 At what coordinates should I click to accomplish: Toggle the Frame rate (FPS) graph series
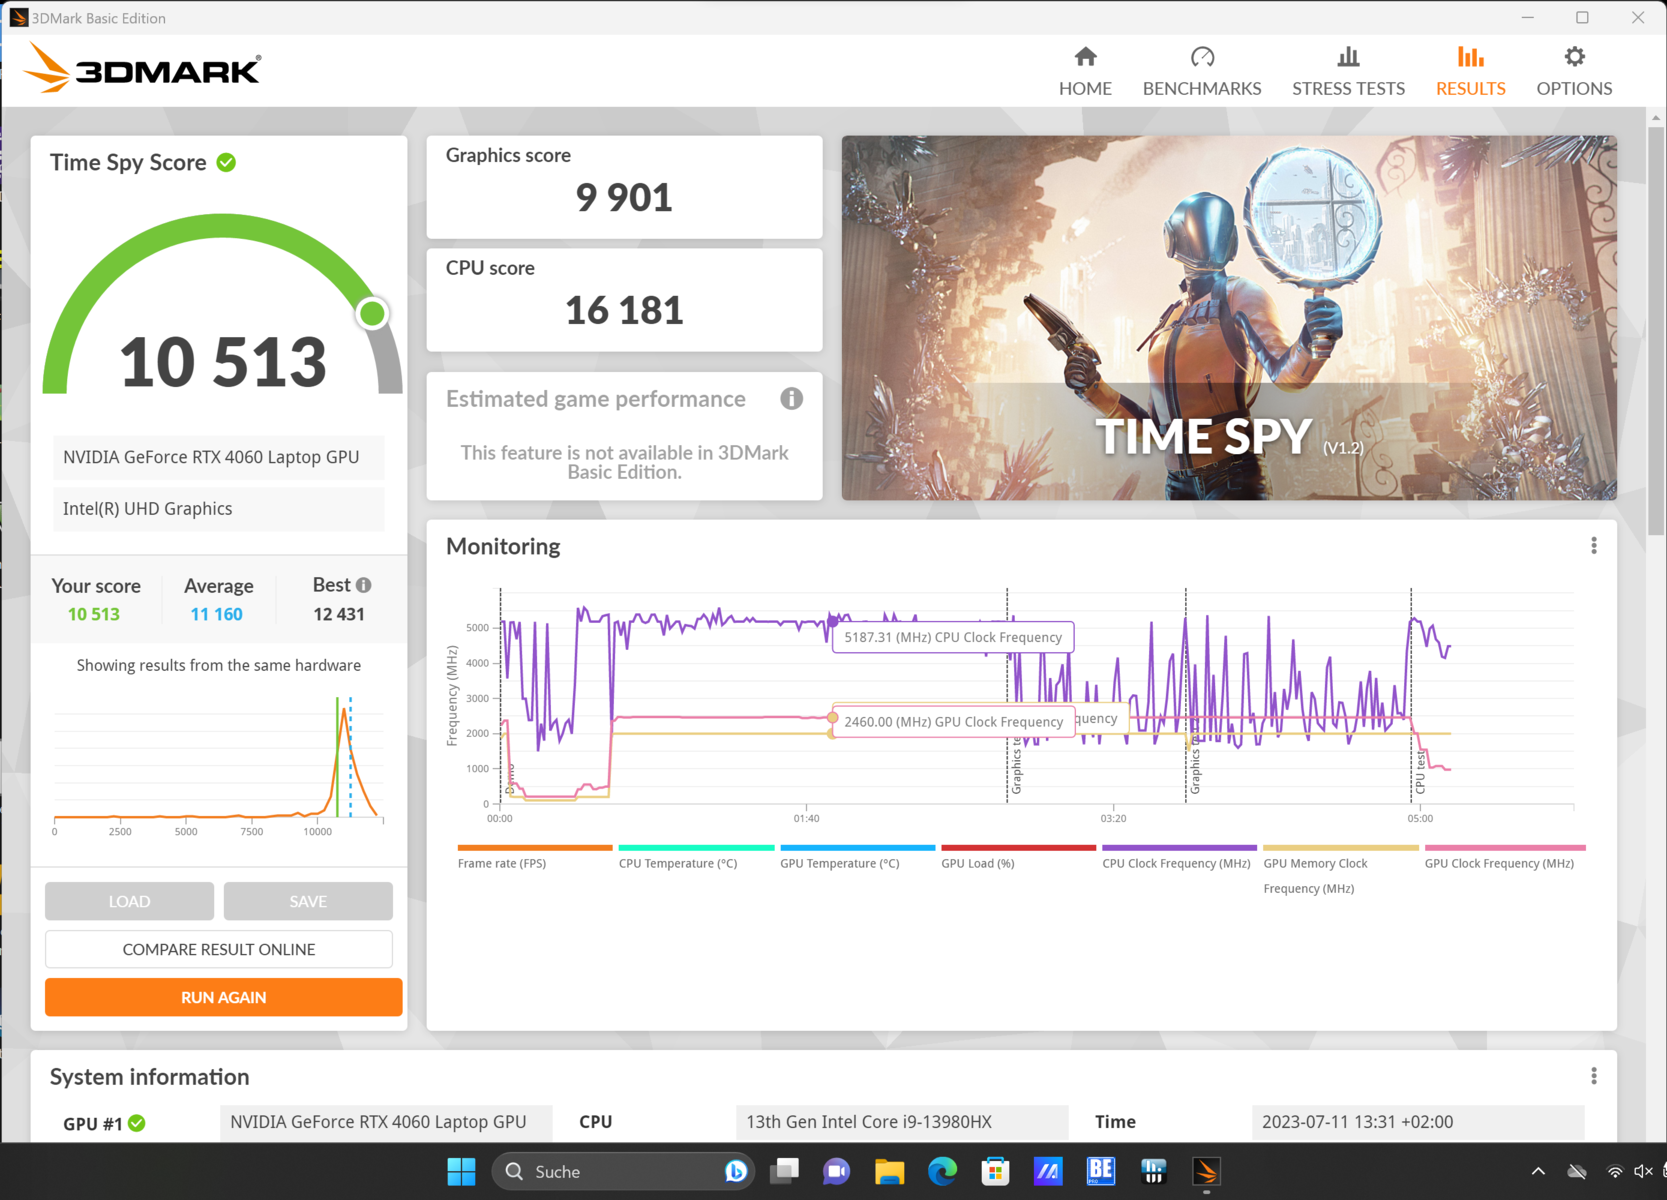pos(502,863)
